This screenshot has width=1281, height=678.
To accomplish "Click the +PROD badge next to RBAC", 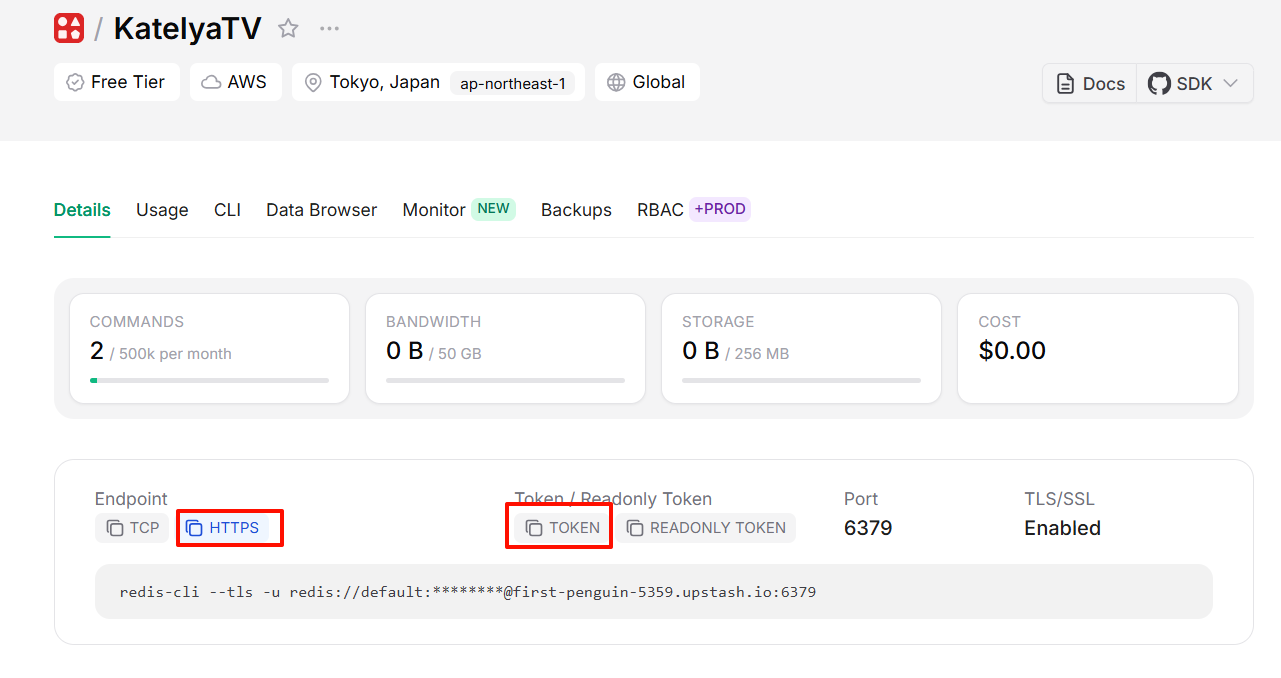I will click(720, 209).
